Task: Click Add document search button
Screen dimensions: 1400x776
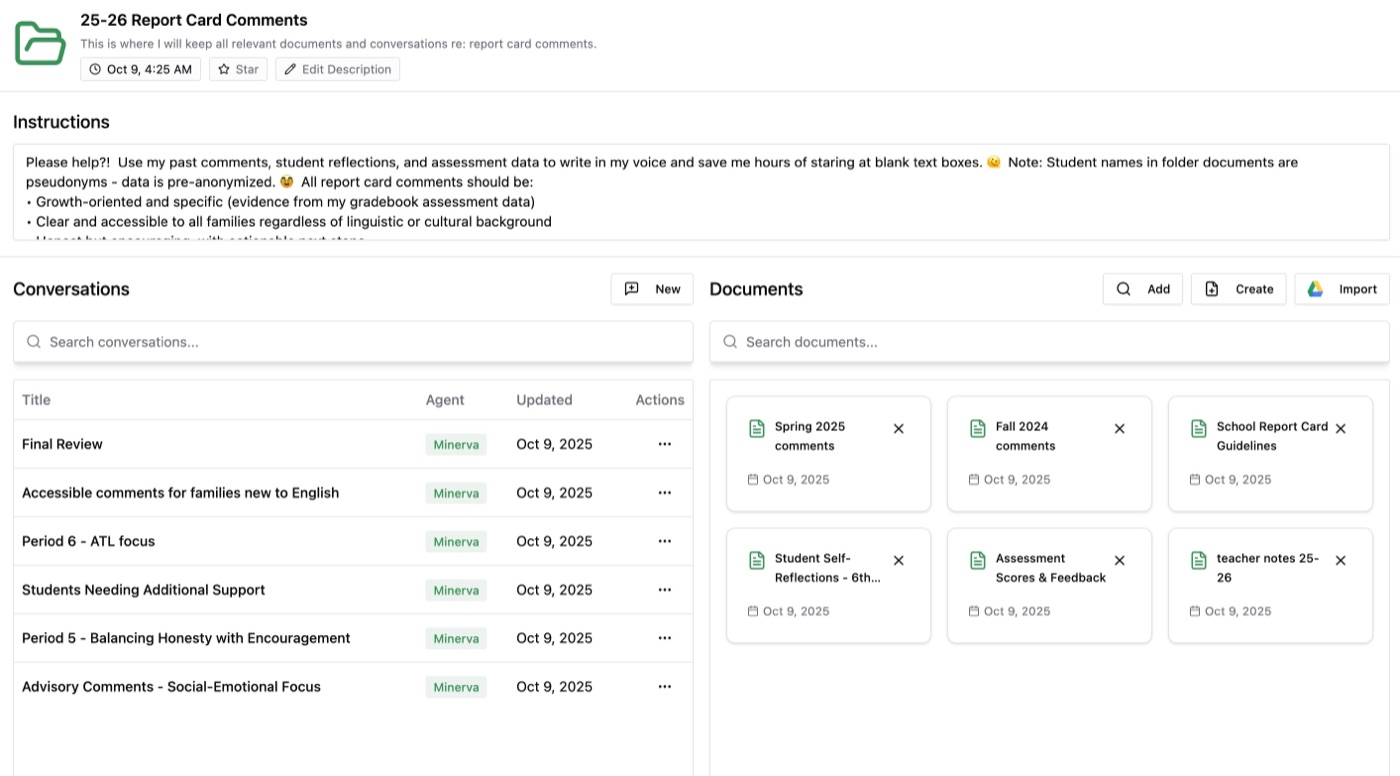Action: point(1142,289)
